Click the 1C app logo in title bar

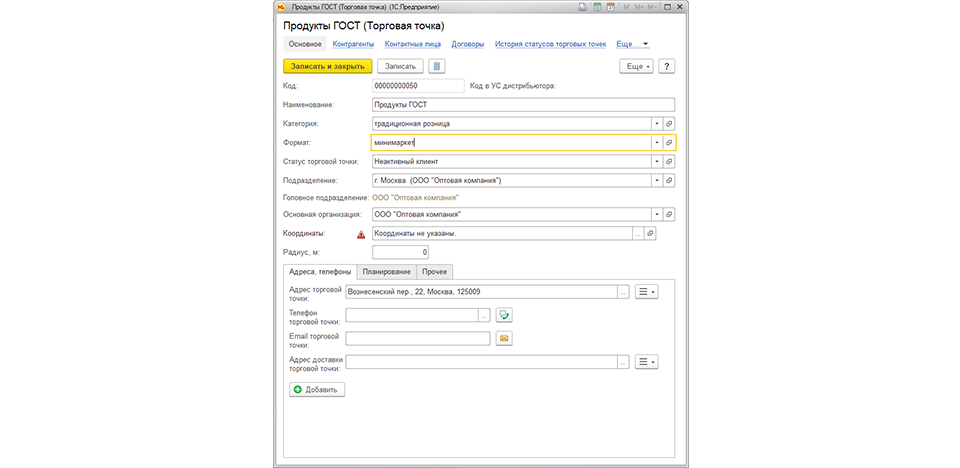pos(281,7)
